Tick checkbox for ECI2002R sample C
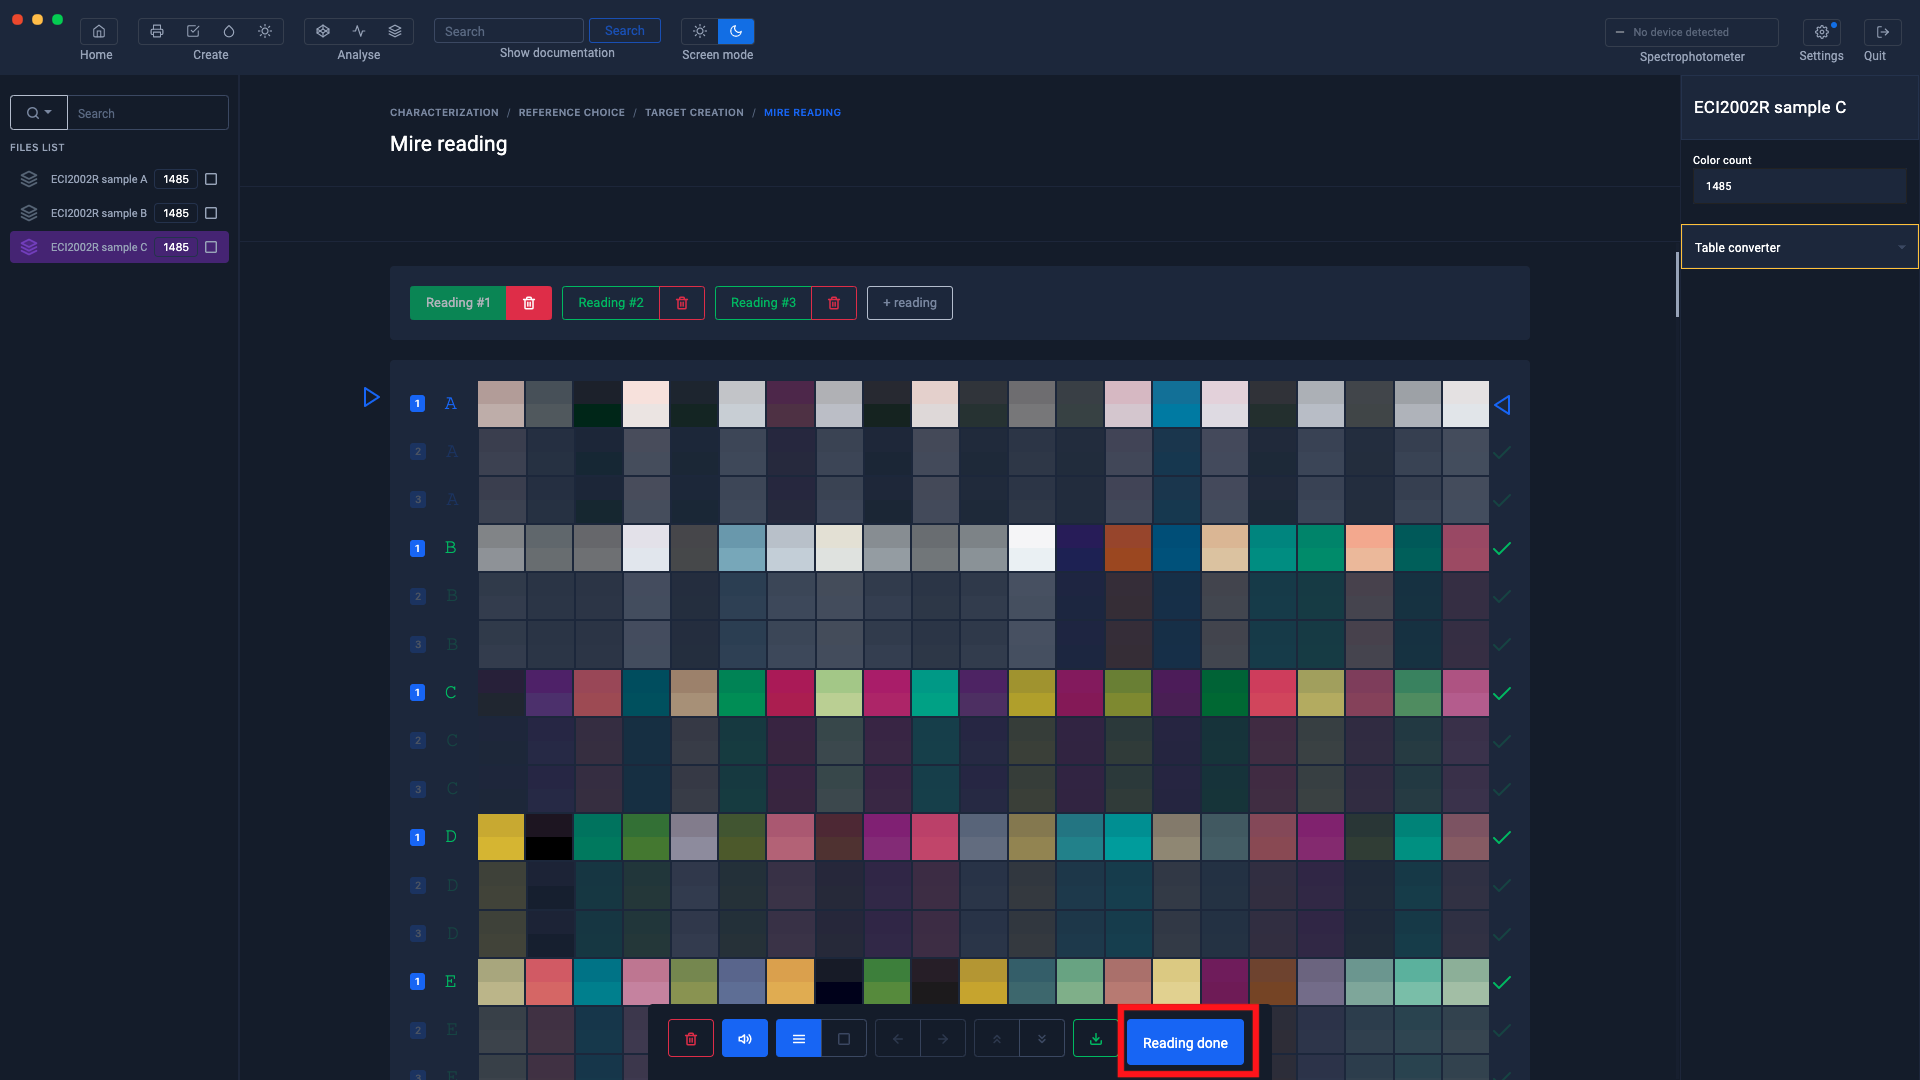 (x=211, y=247)
